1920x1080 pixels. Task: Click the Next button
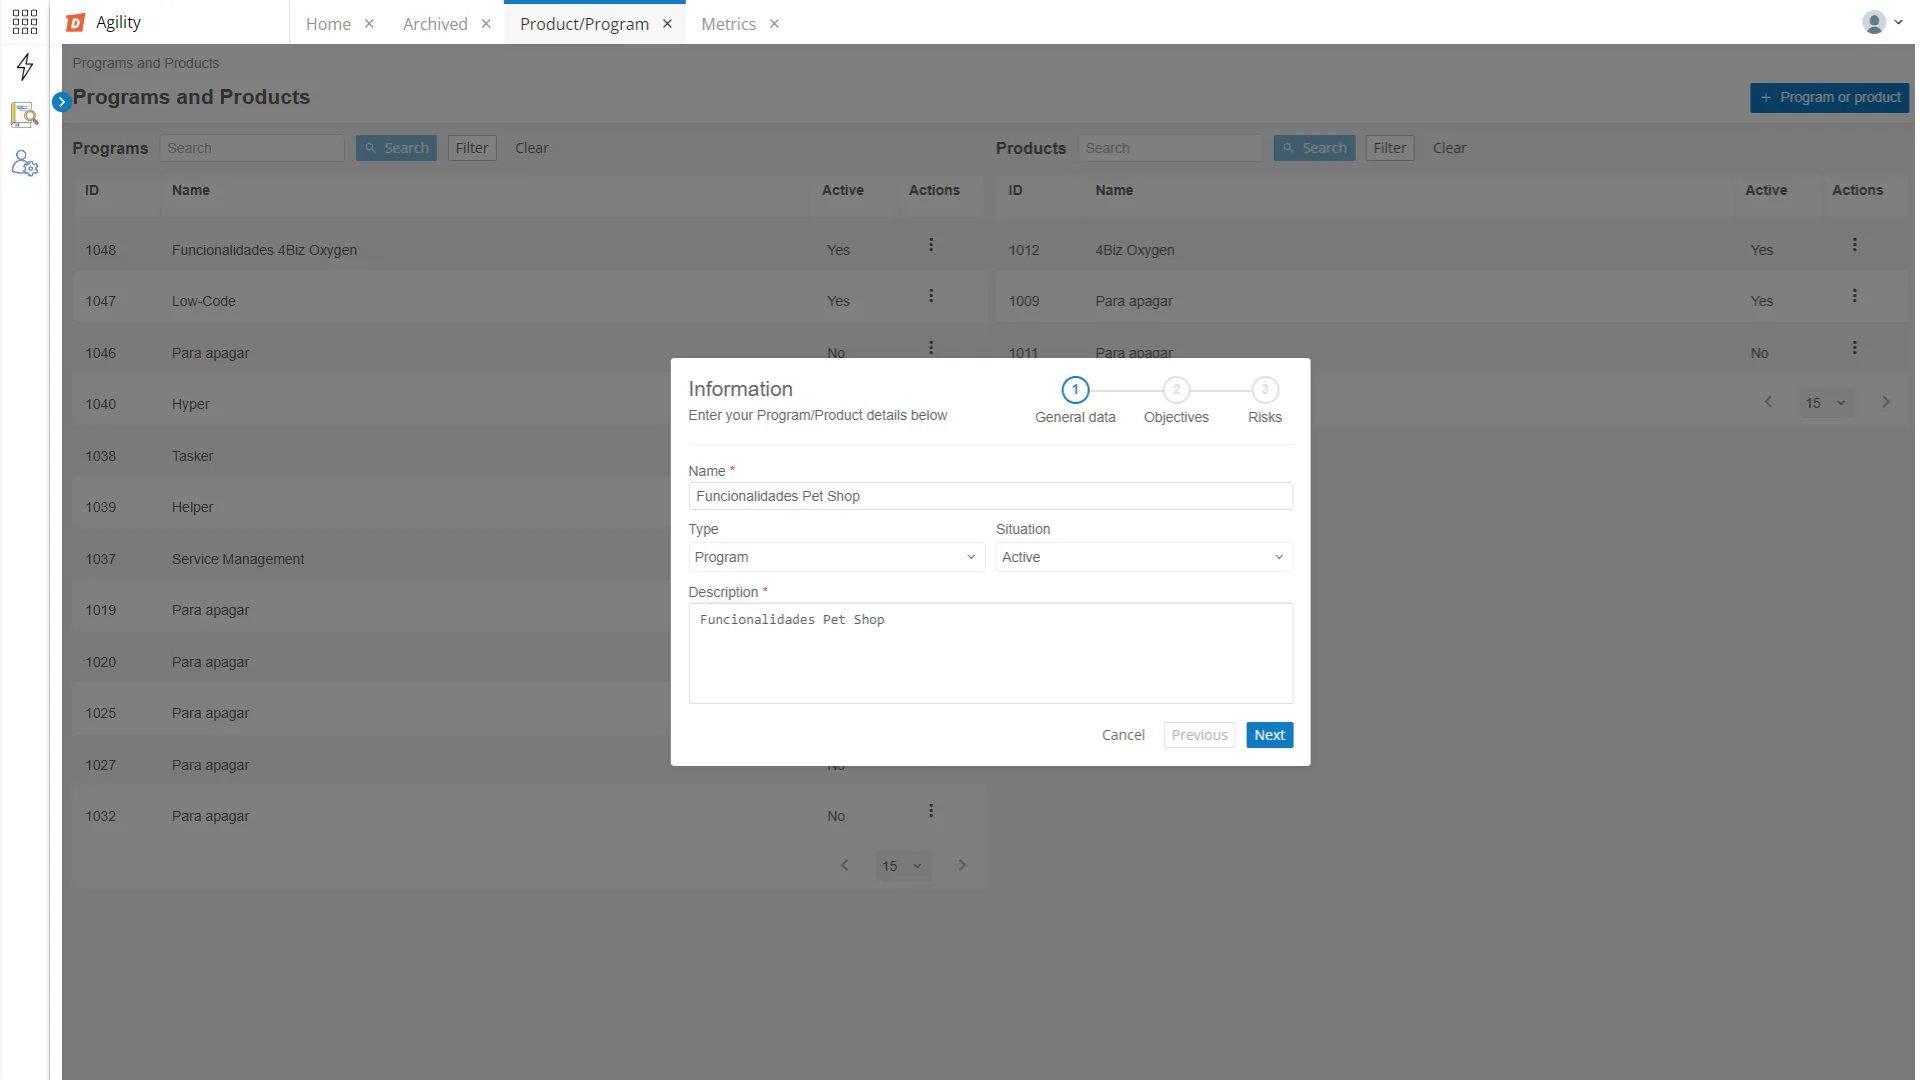pos(1269,735)
